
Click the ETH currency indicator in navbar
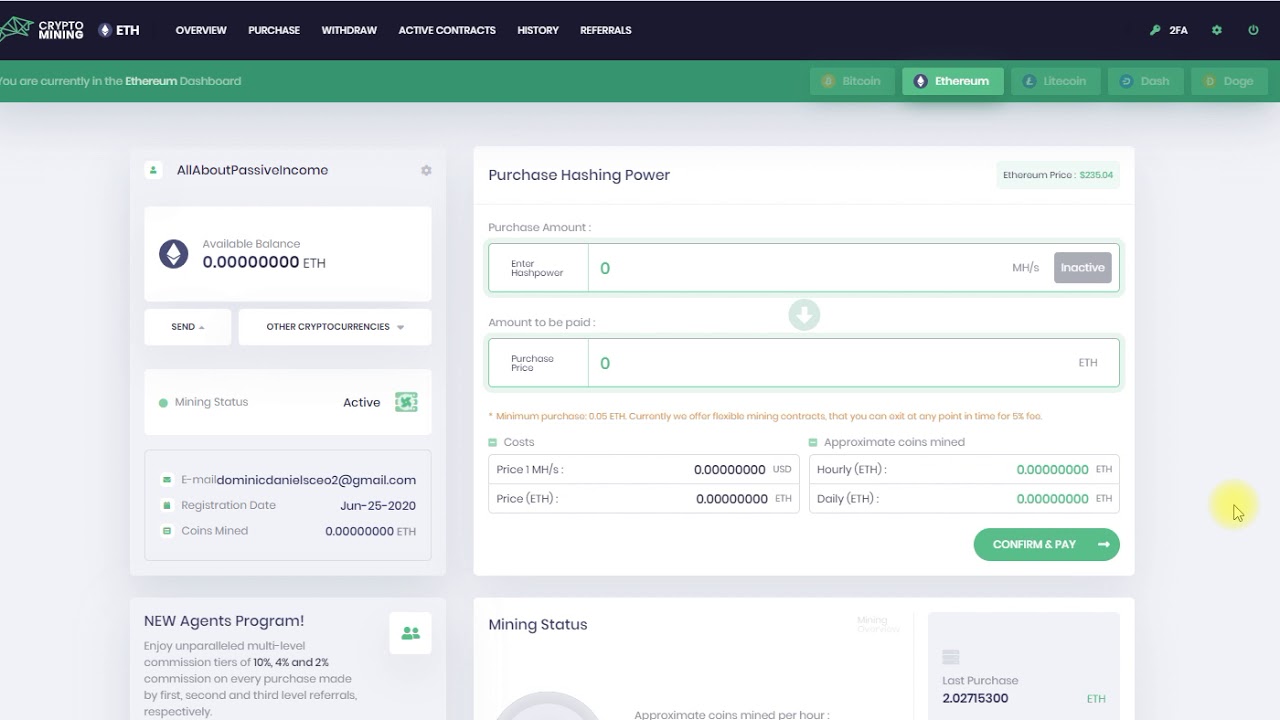[118, 30]
